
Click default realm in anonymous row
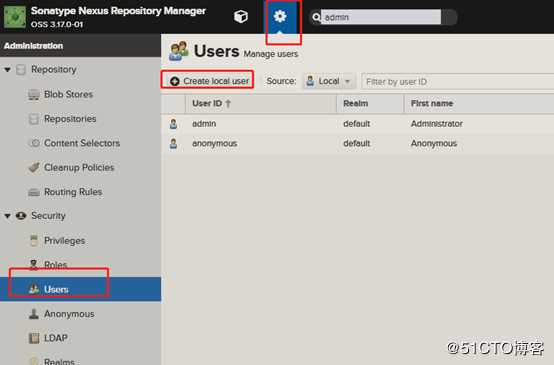[x=356, y=143]
